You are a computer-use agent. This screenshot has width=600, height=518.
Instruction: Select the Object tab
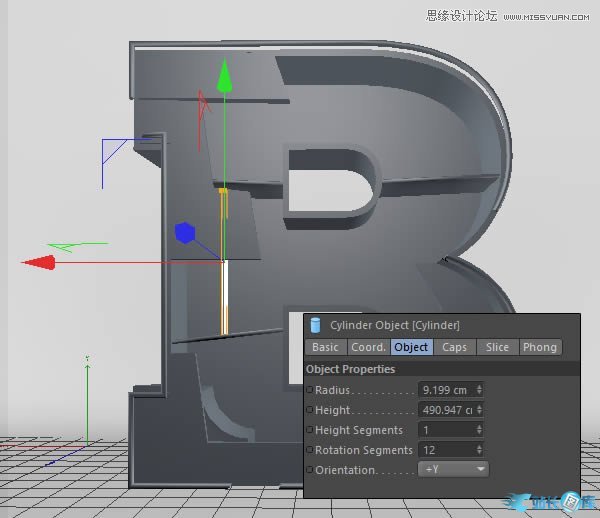[x=411, y=347]
